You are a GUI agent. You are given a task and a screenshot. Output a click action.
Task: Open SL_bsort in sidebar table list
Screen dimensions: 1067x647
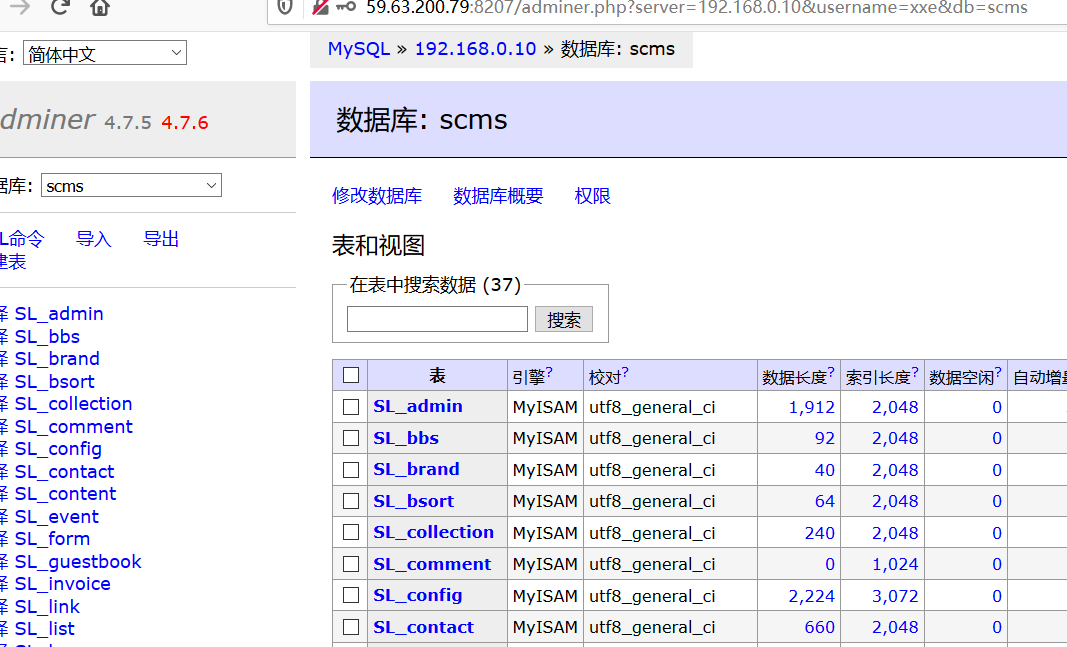(54, 382)
